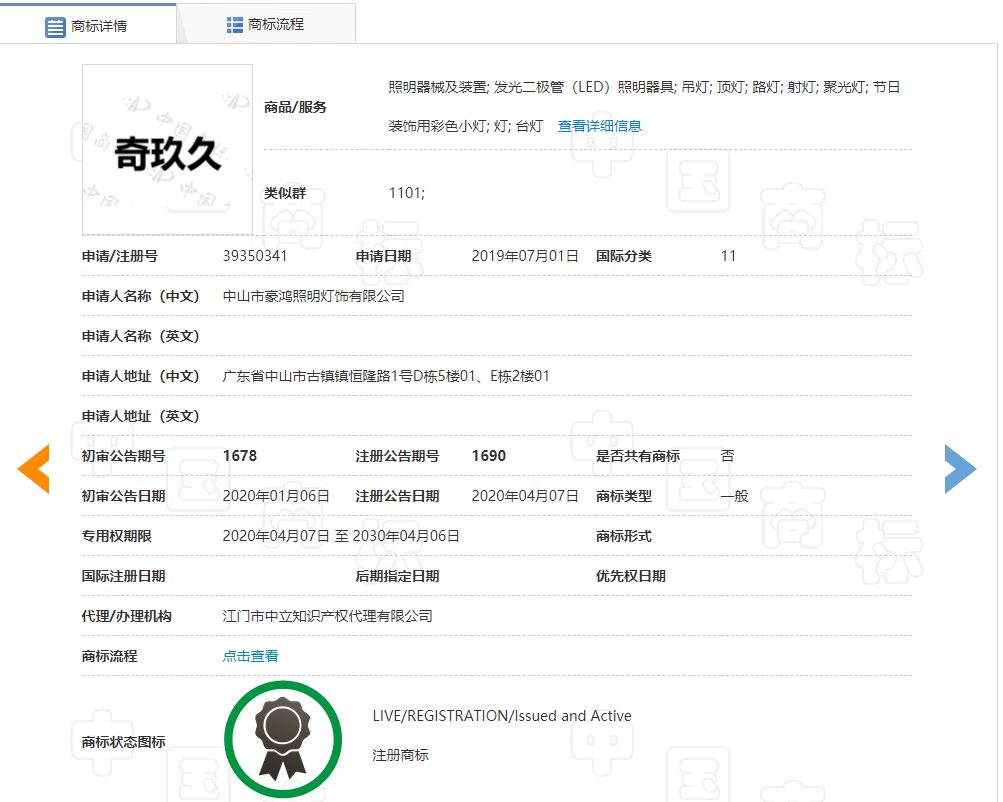Click registration number 39350341

click(255, 256)
